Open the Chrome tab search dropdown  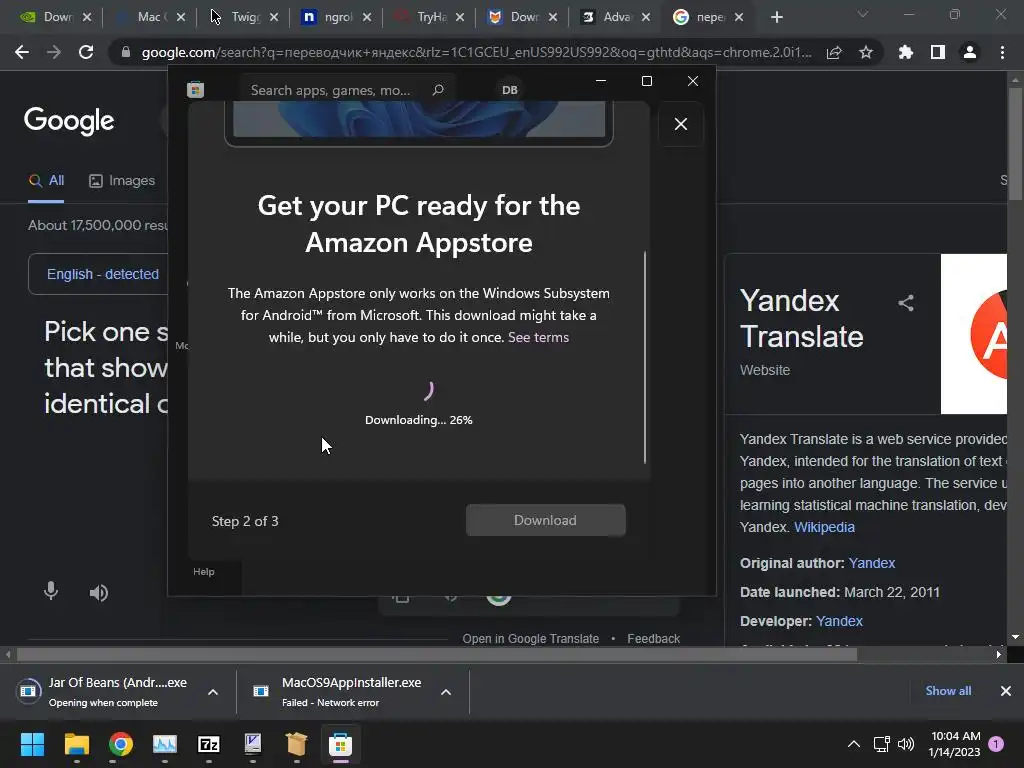click(863, 14)
